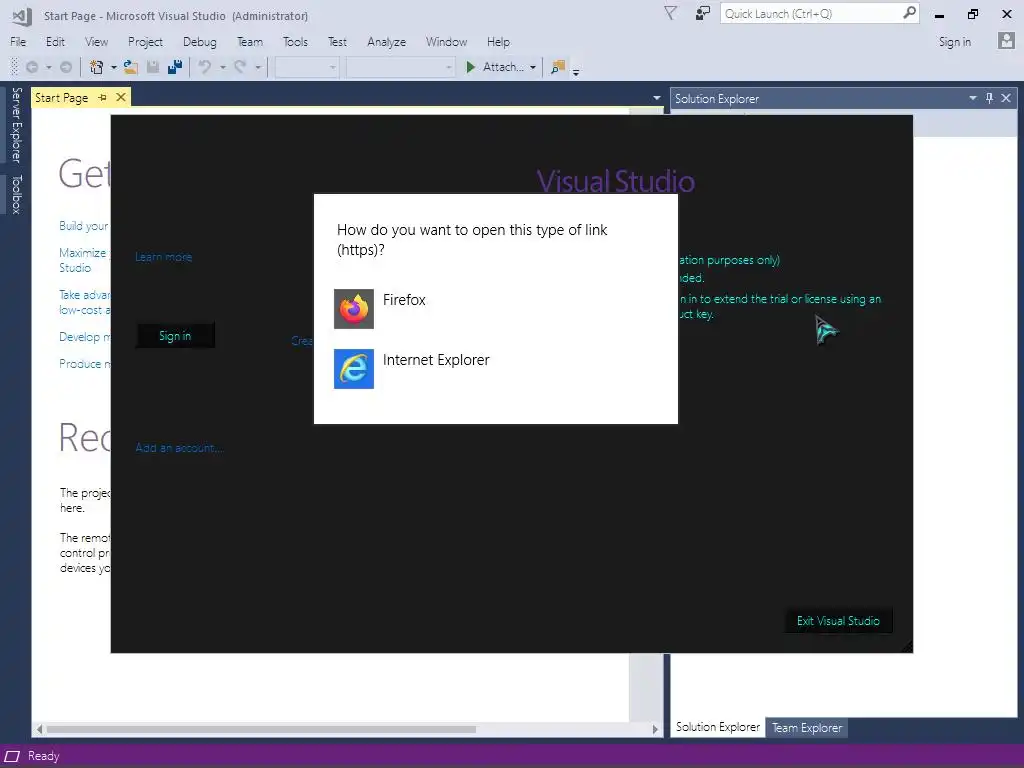Click the Navigate Forward toolbar icon

coord(66,67)
